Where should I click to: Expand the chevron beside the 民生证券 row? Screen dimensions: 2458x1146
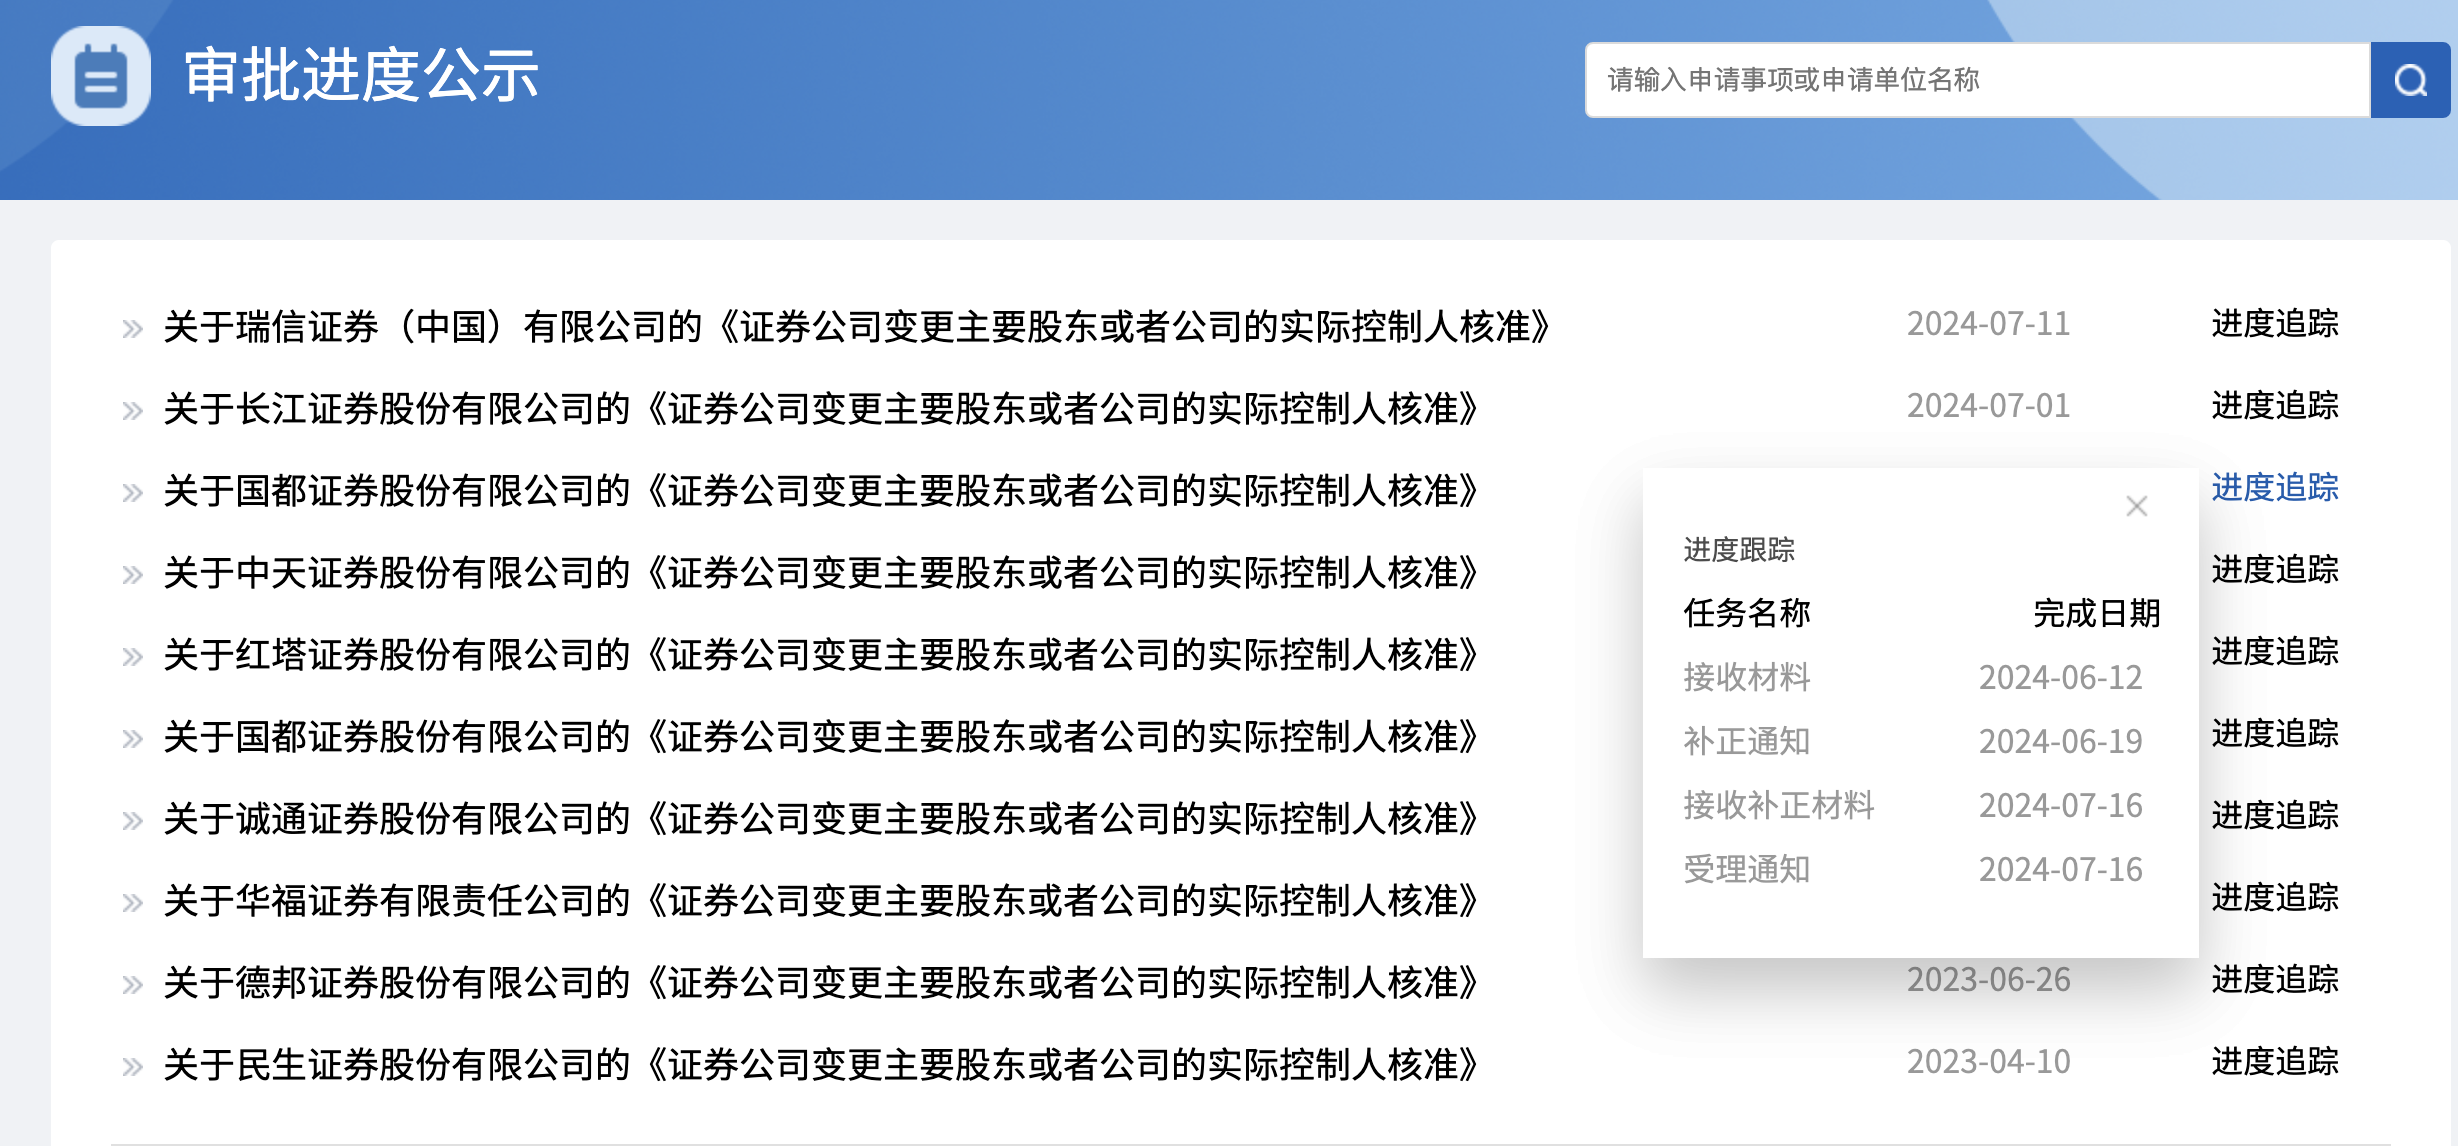(131, 1062)
